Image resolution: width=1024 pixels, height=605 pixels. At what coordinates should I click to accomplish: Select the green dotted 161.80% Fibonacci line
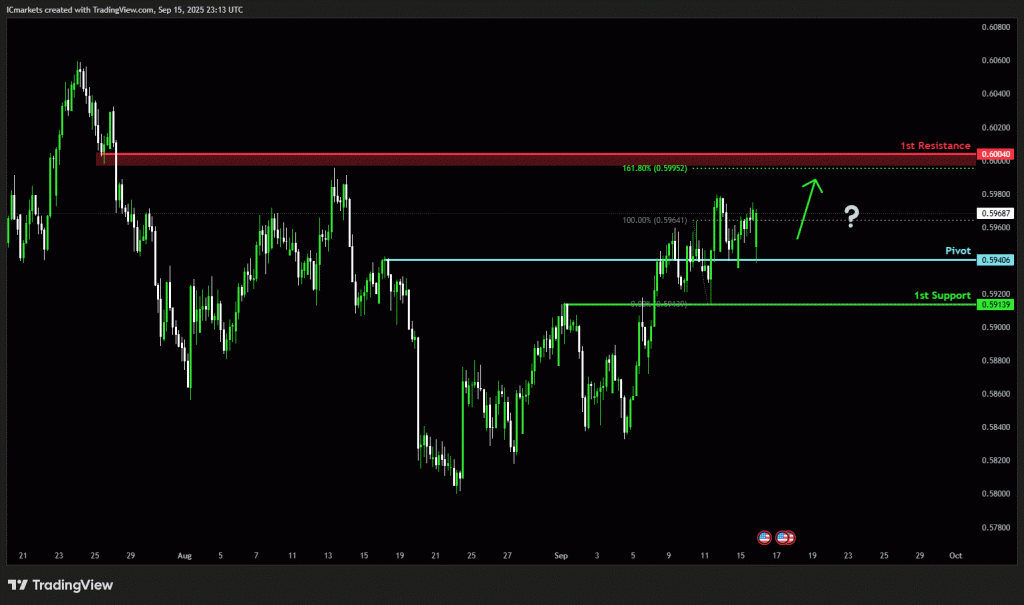click(x=833, y=169)
